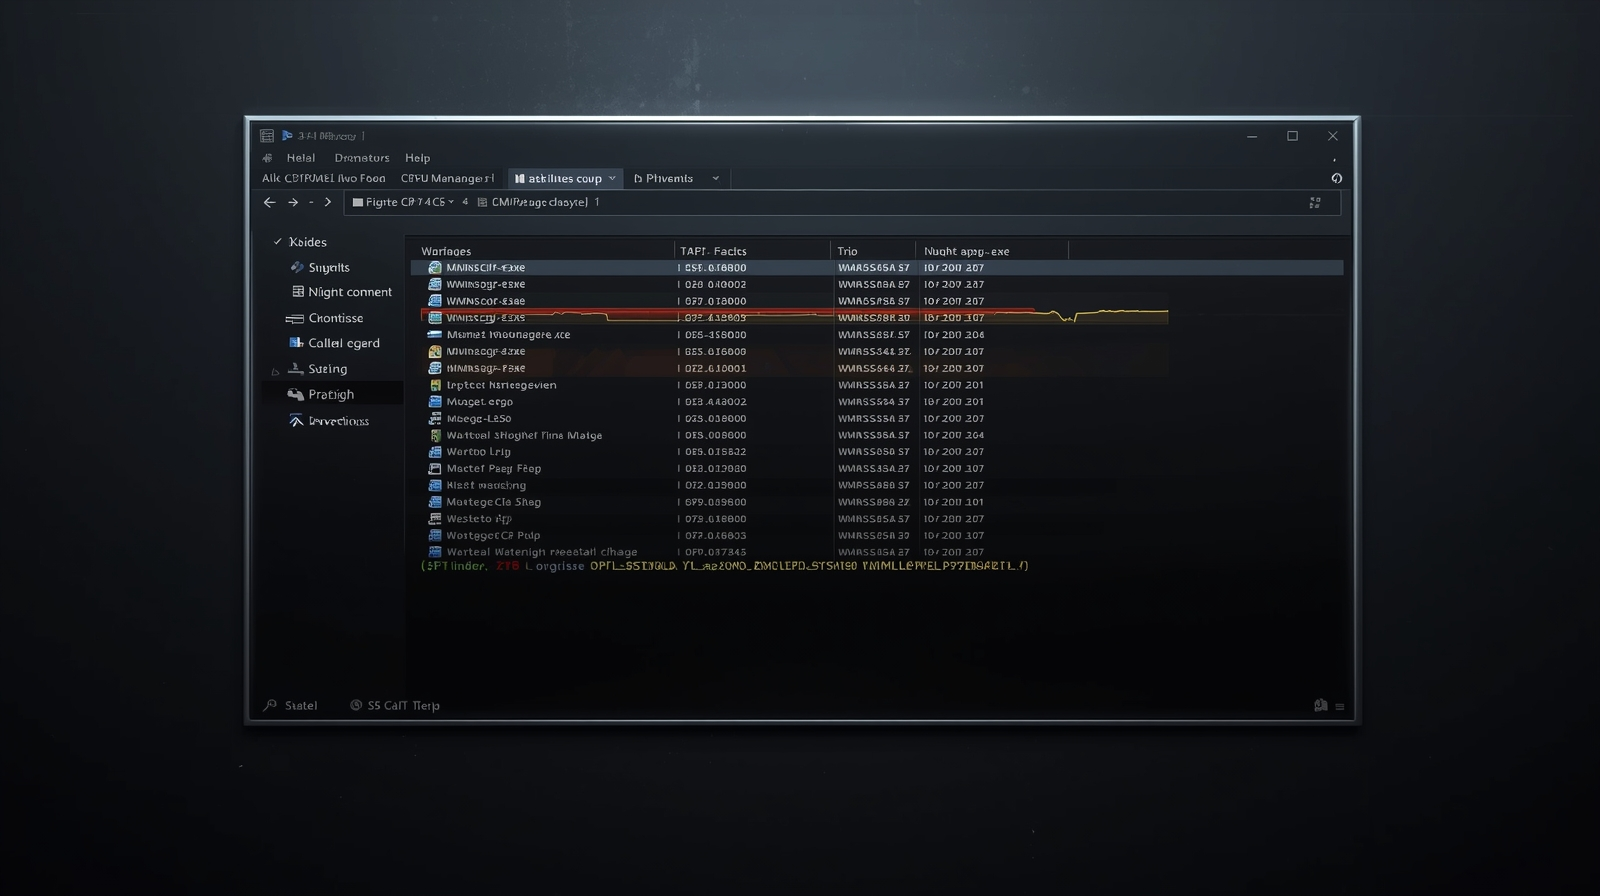Collapse the Koides tree section
1600x896 pixels.
tap(278, 242)
